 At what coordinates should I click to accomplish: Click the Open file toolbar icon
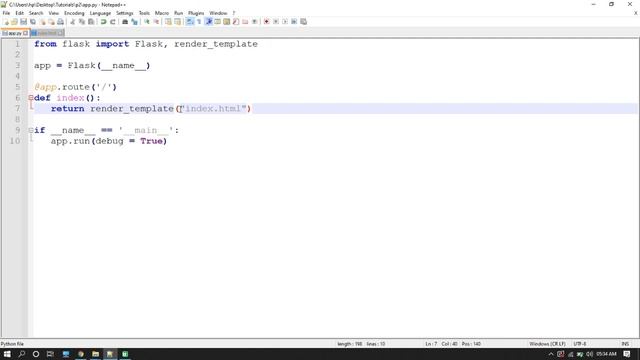[14, 22]
